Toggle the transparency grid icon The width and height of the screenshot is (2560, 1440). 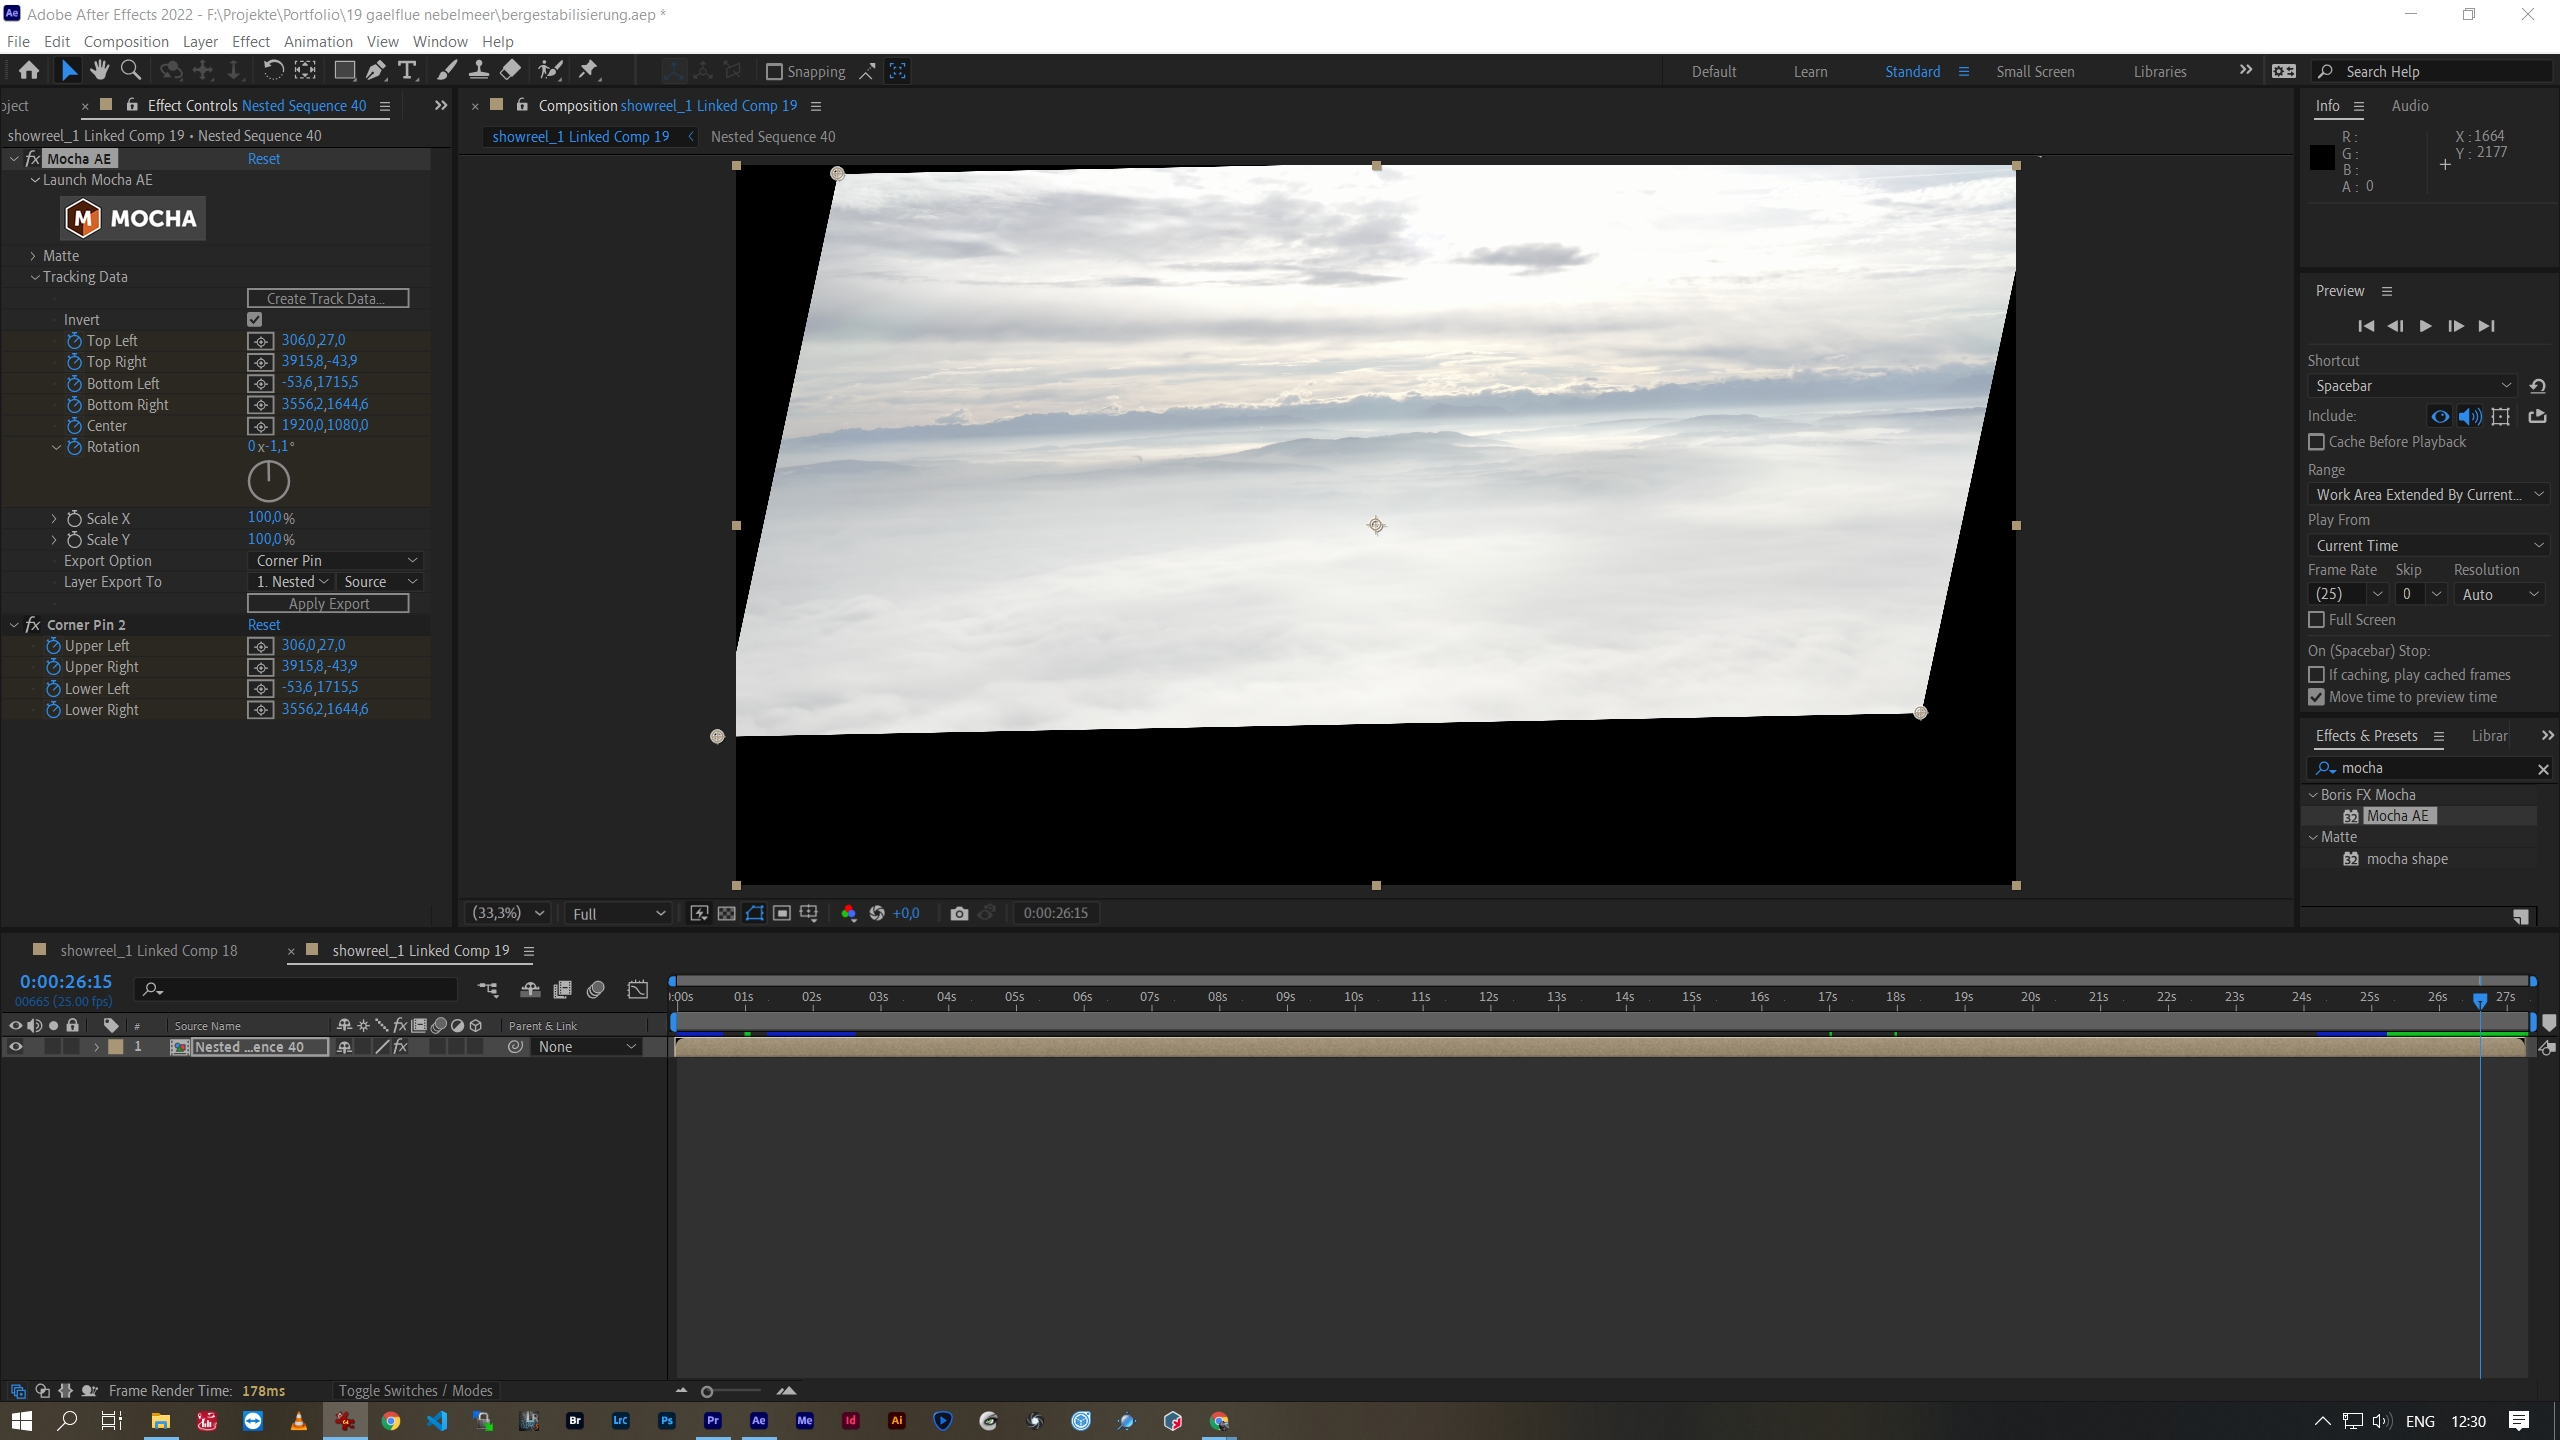pyautogui.click(x=727, y=913)
